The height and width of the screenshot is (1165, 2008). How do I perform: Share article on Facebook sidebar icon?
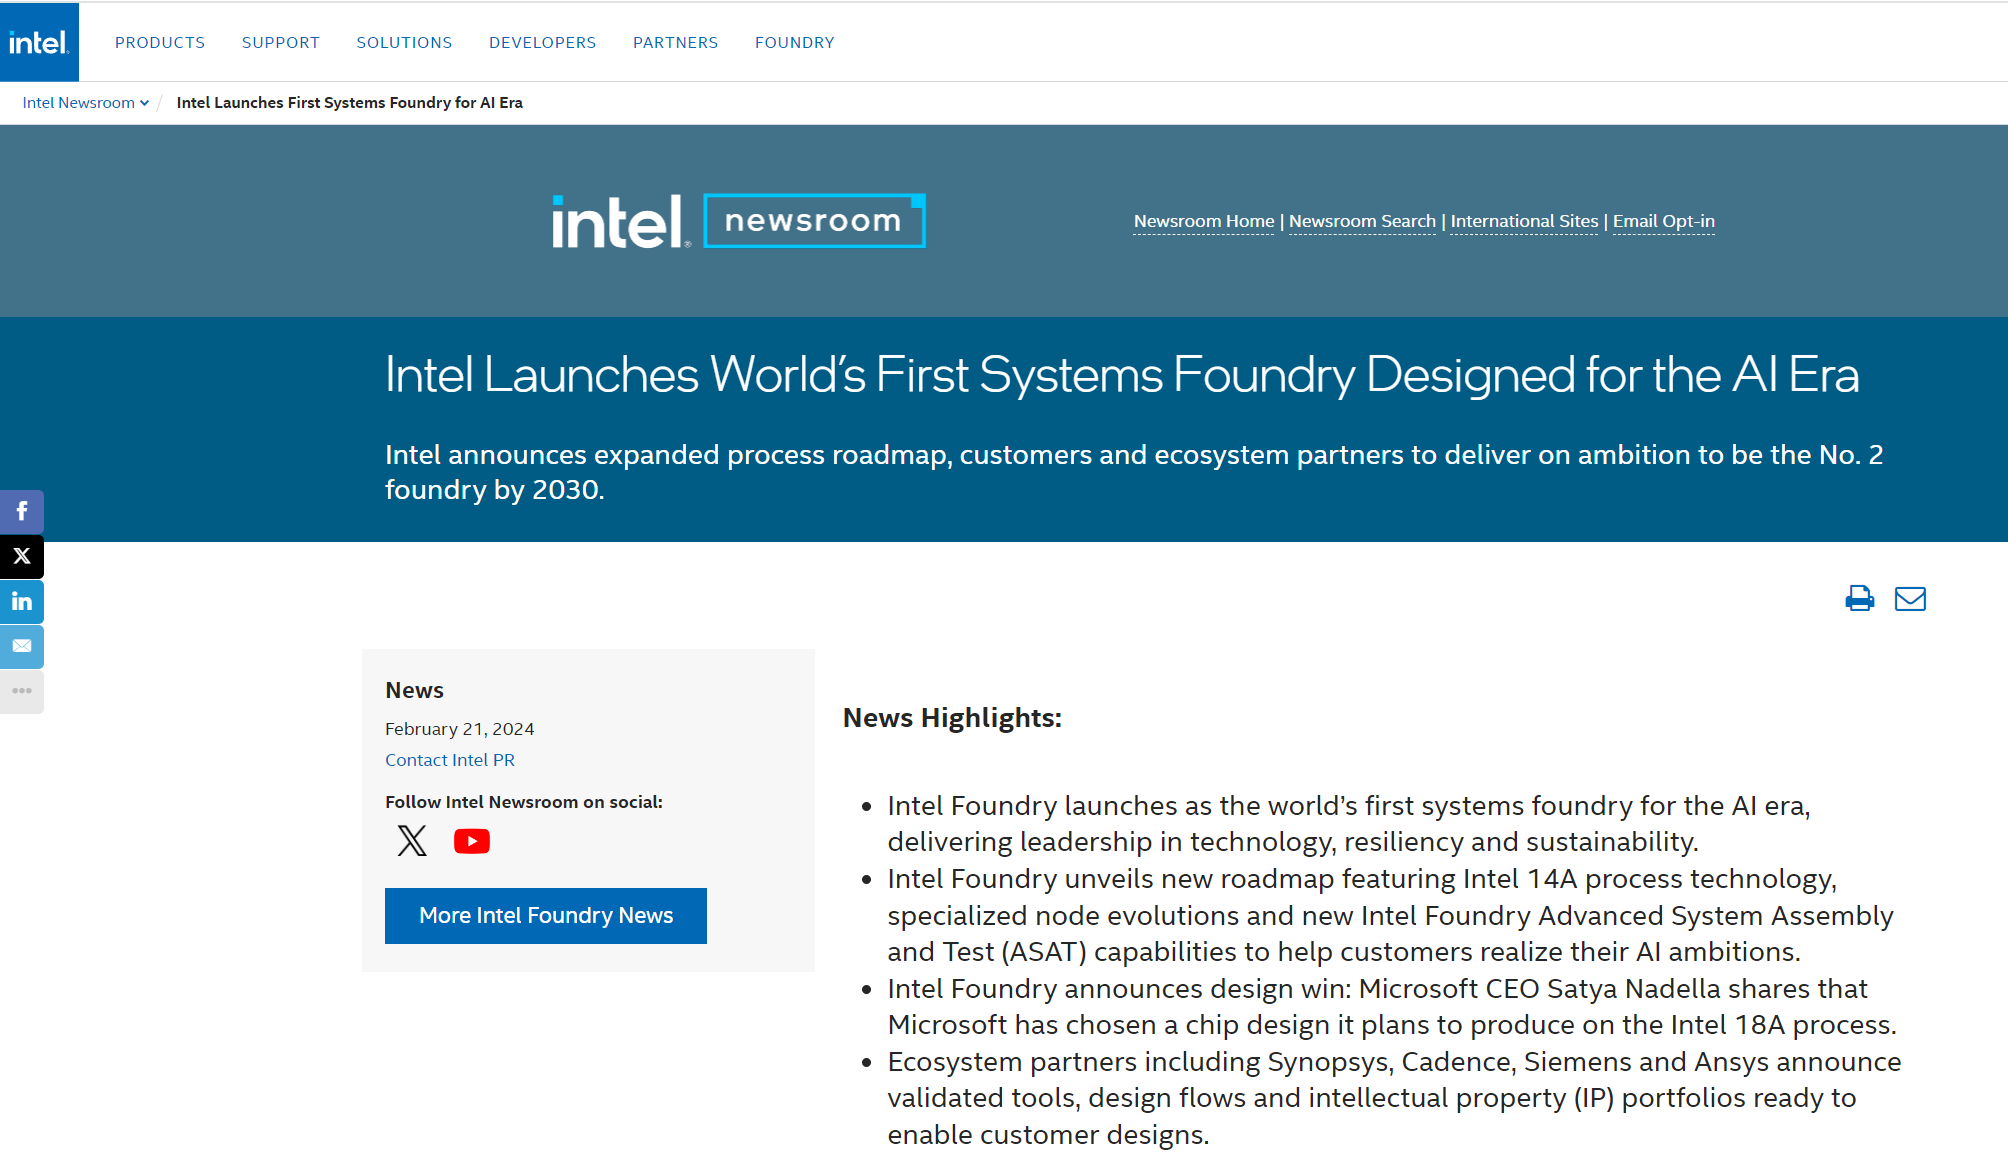pyautogui.click(x=22, y=512)
